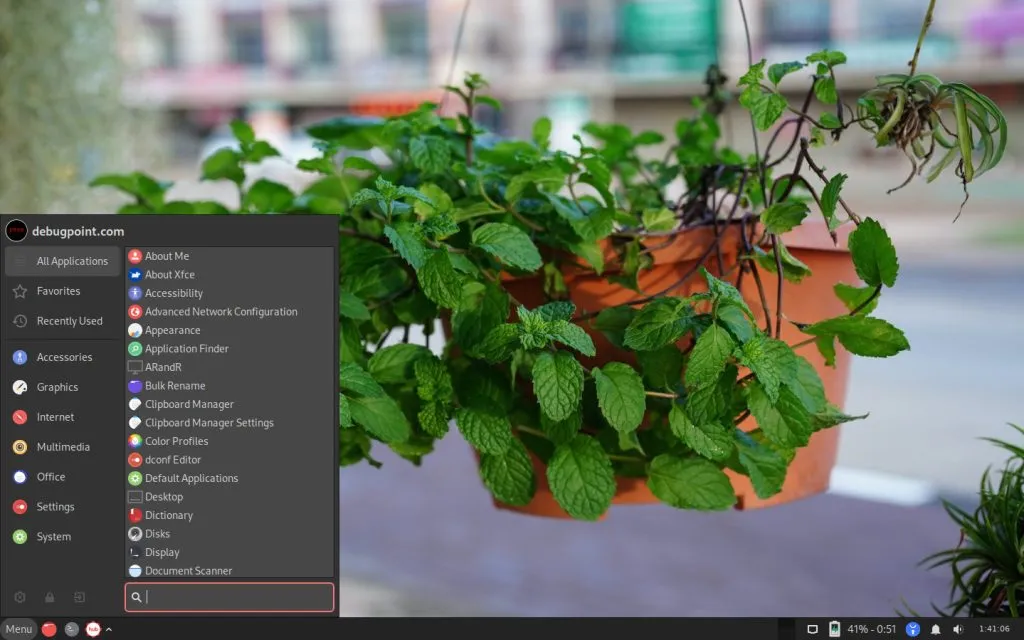1024x640 pixels.
Task: Select "Document Scanner" in the list
Action: coord(229,570)
